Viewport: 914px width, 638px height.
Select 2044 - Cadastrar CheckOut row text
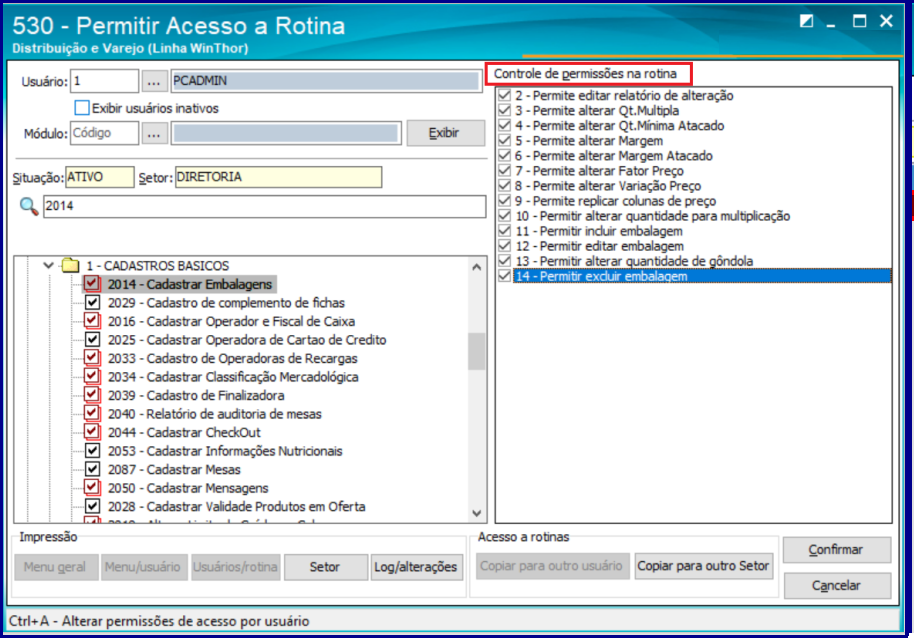coord(184,432)
